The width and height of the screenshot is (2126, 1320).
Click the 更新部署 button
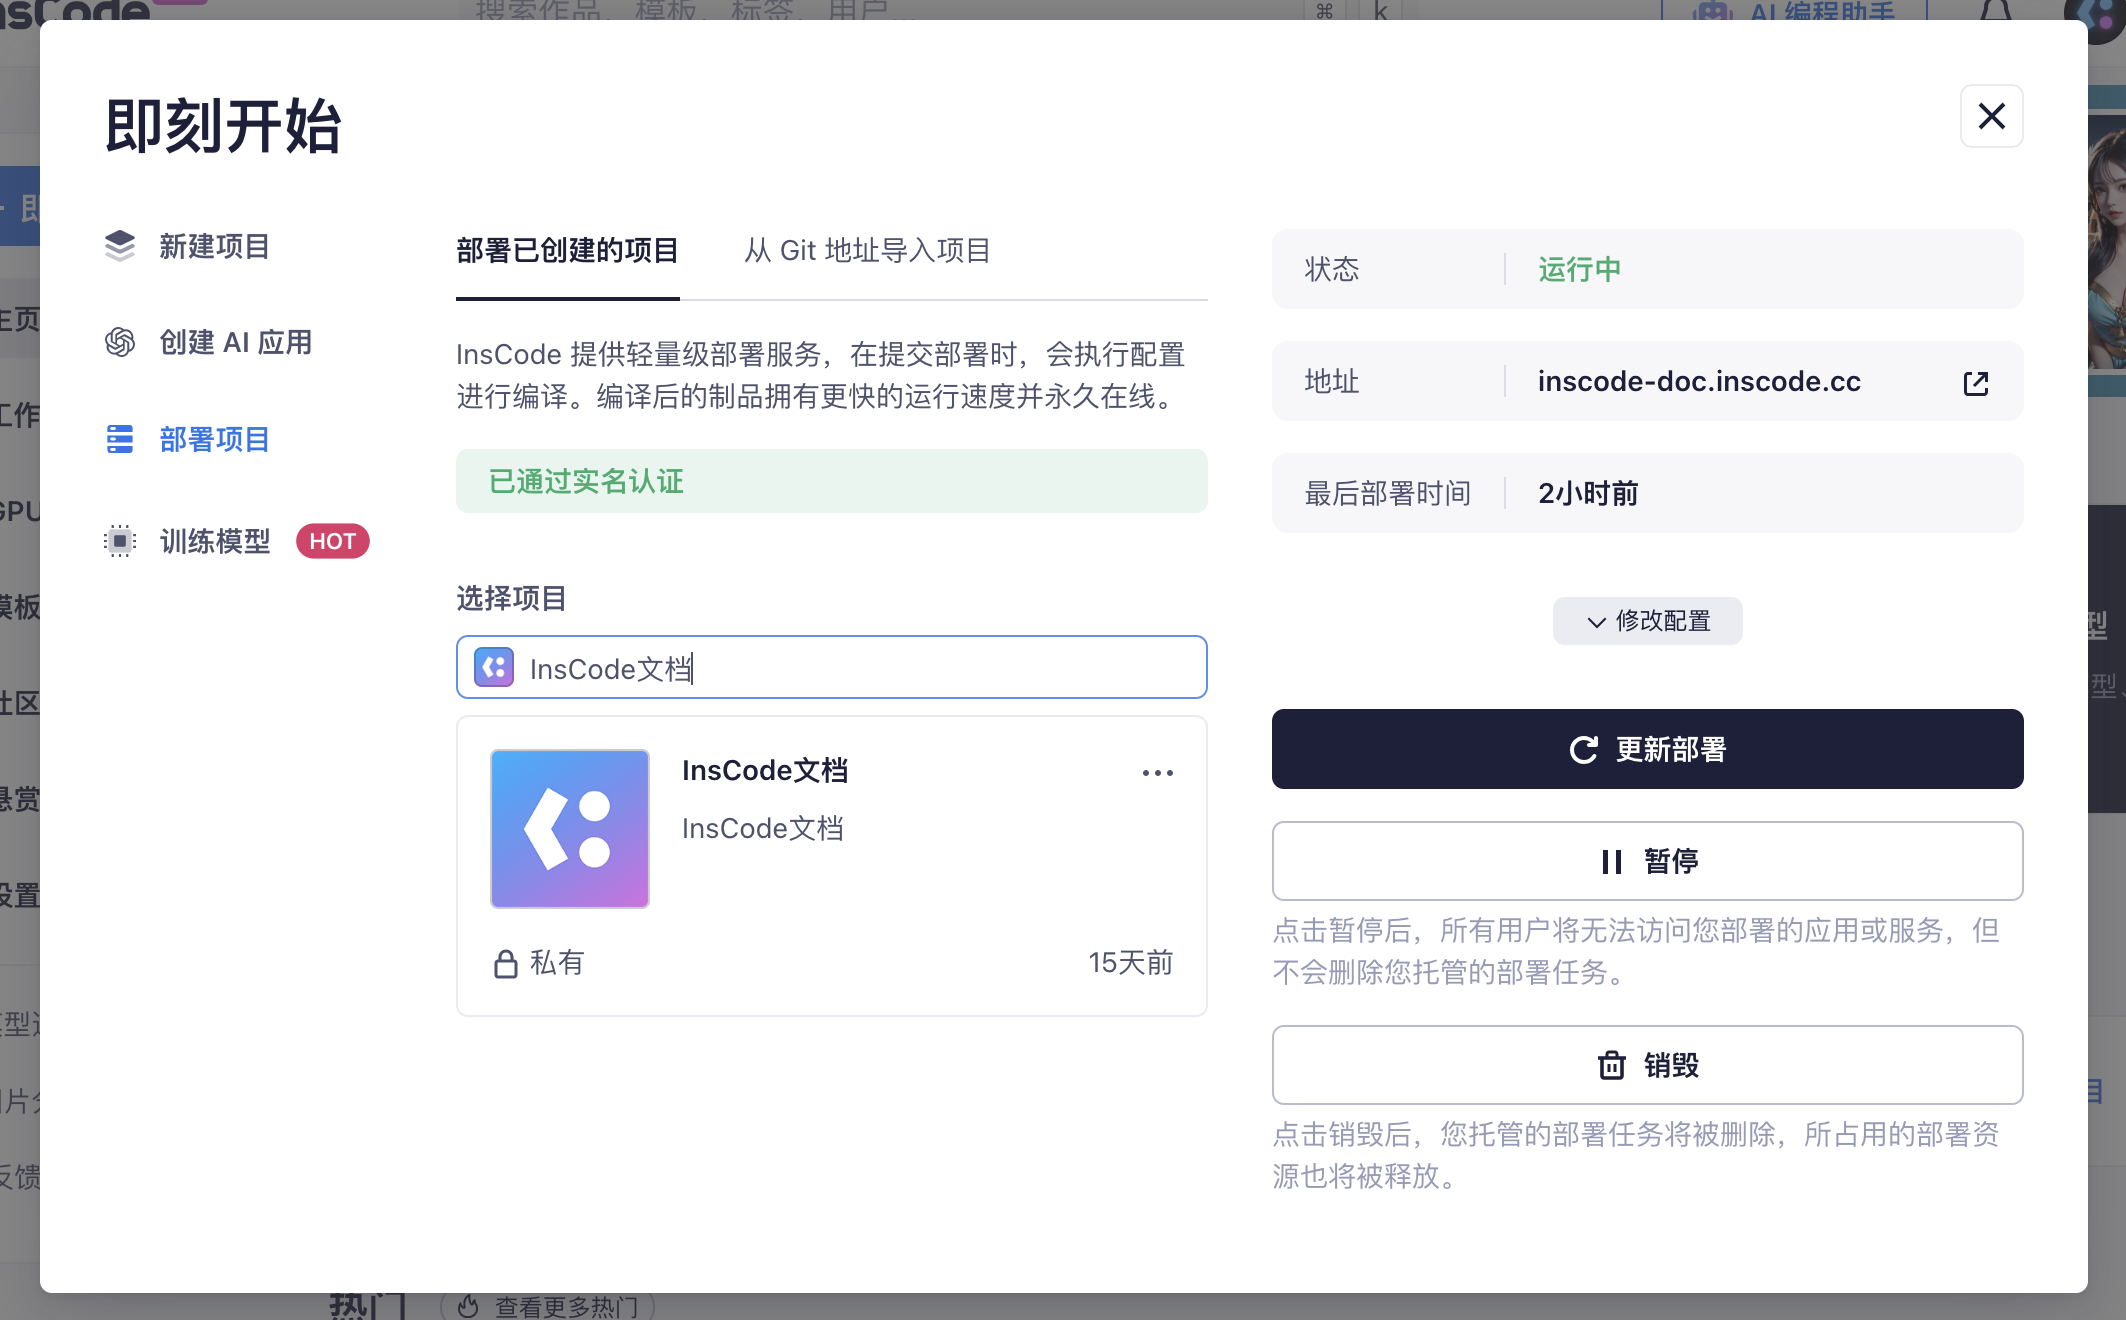[x=1647, y=749]
